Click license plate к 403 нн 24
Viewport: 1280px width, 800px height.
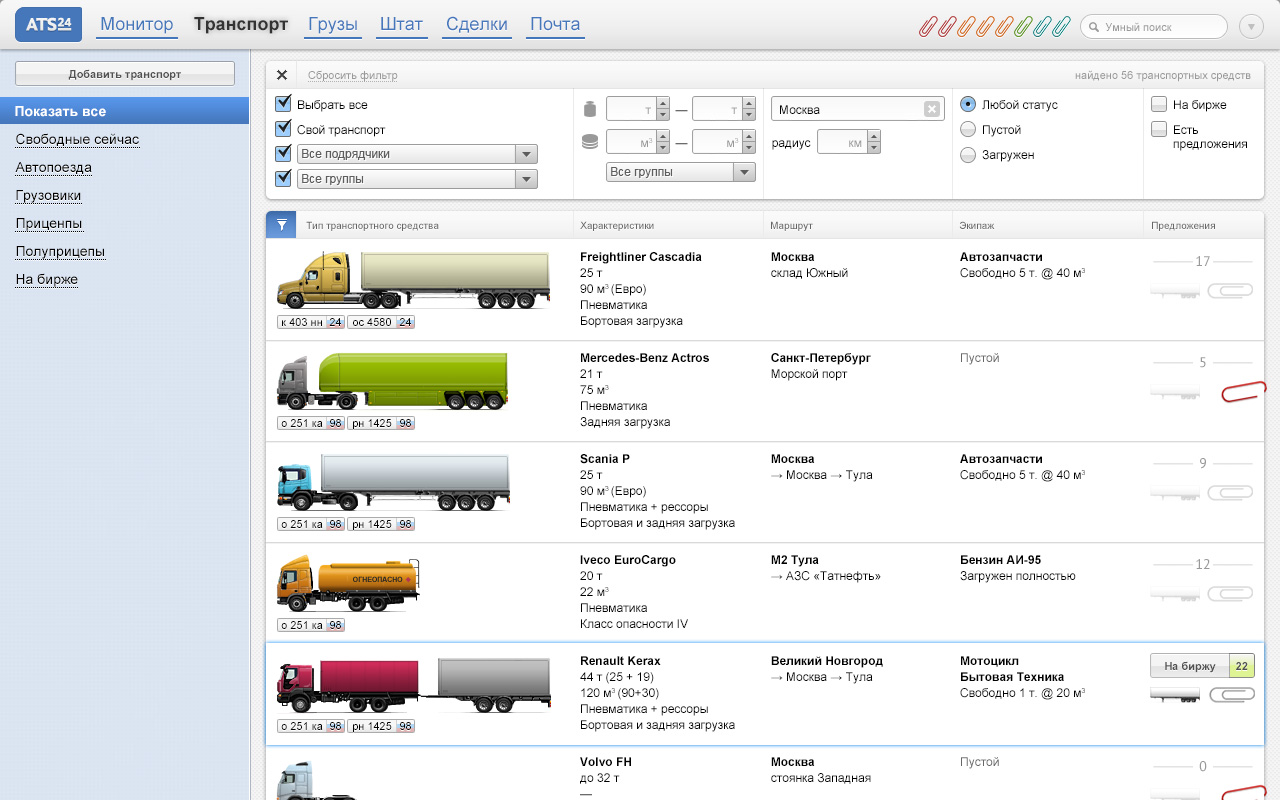point(311,322)
